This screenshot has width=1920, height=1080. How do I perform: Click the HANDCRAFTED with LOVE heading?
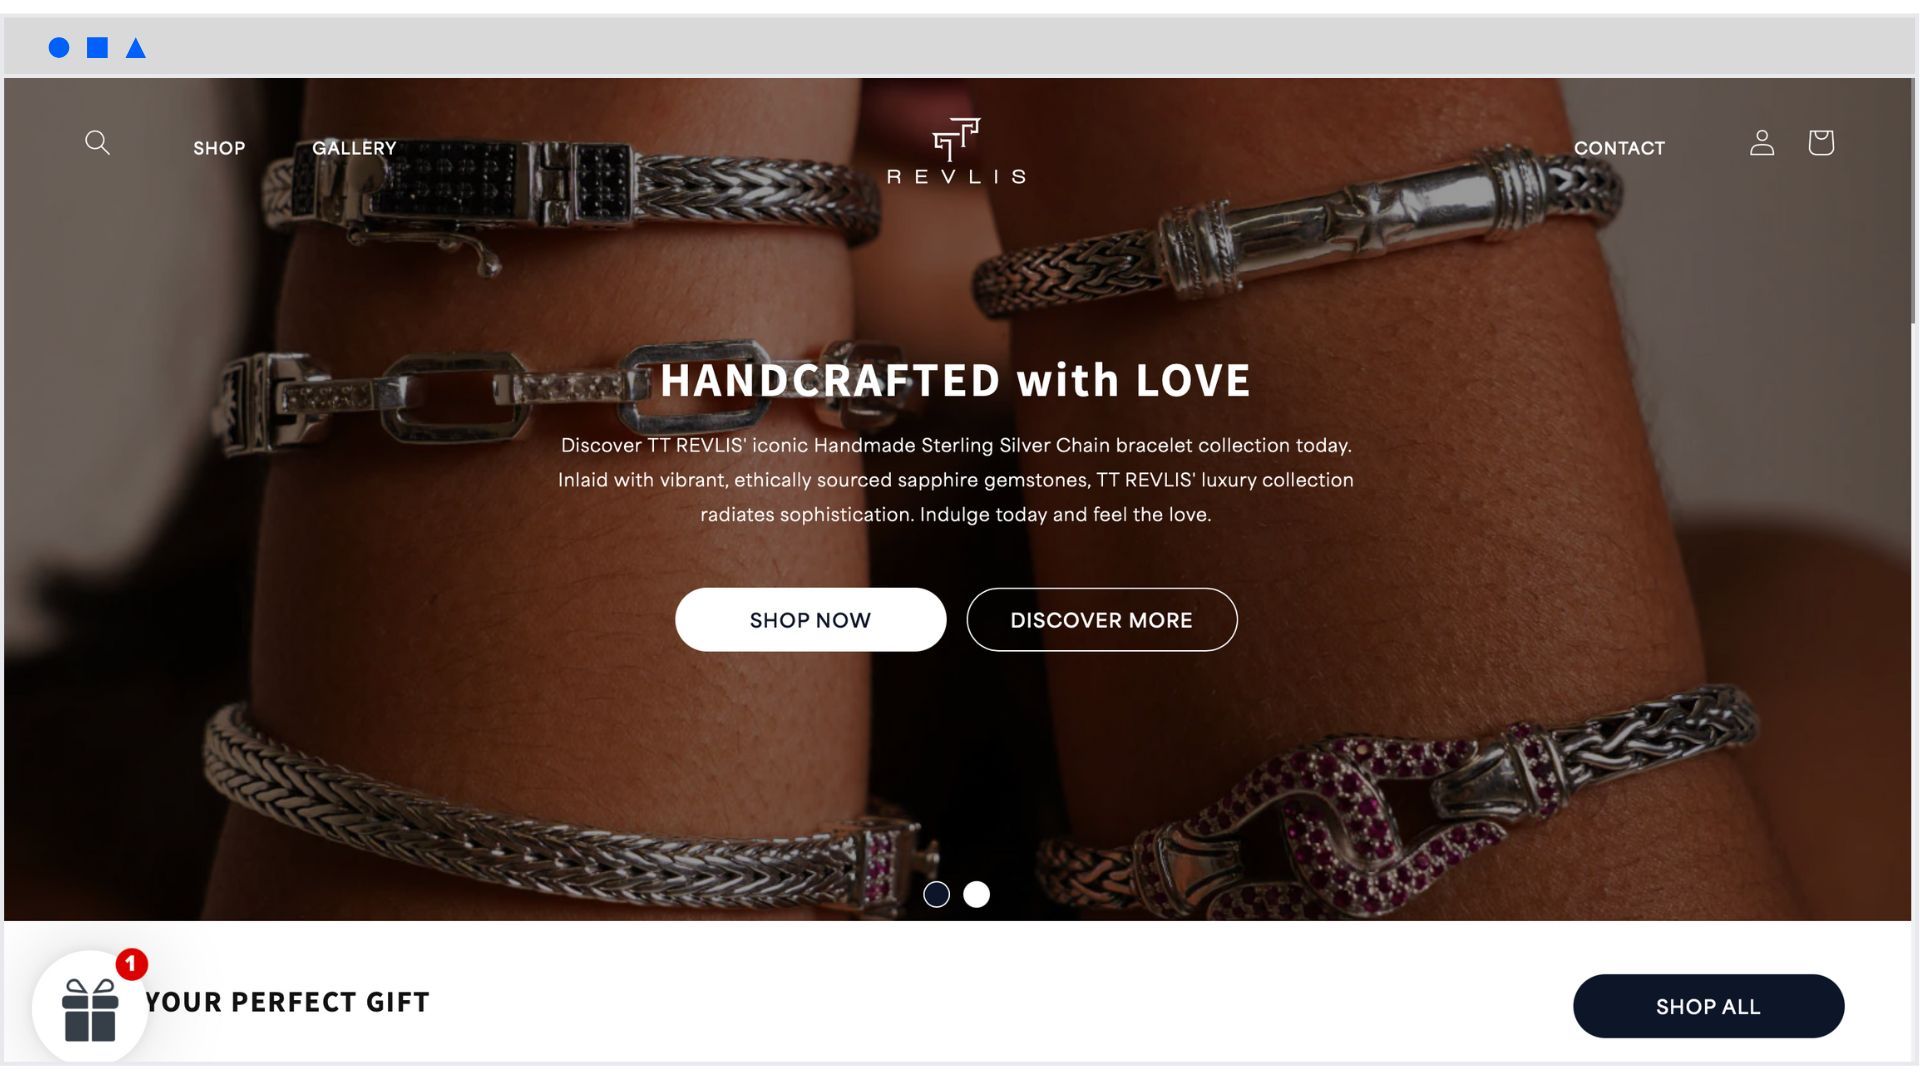[955, 380]
